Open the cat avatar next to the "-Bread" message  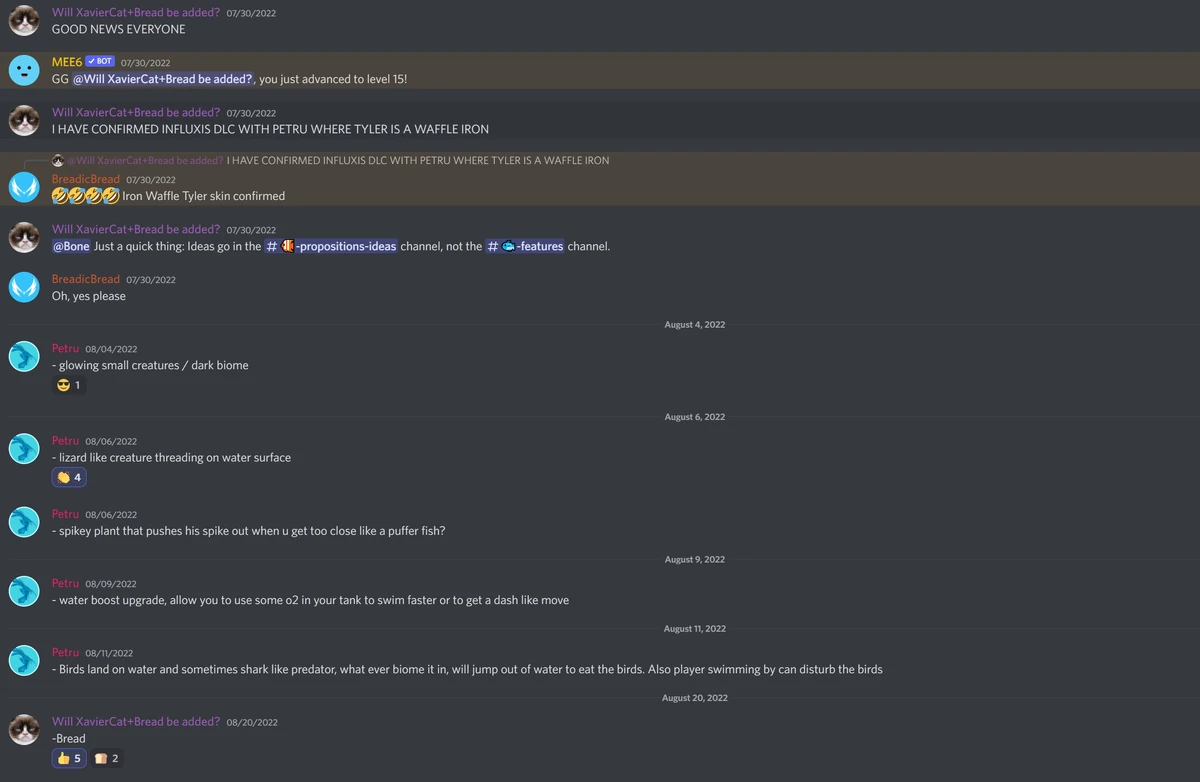(x=24, y=729)
